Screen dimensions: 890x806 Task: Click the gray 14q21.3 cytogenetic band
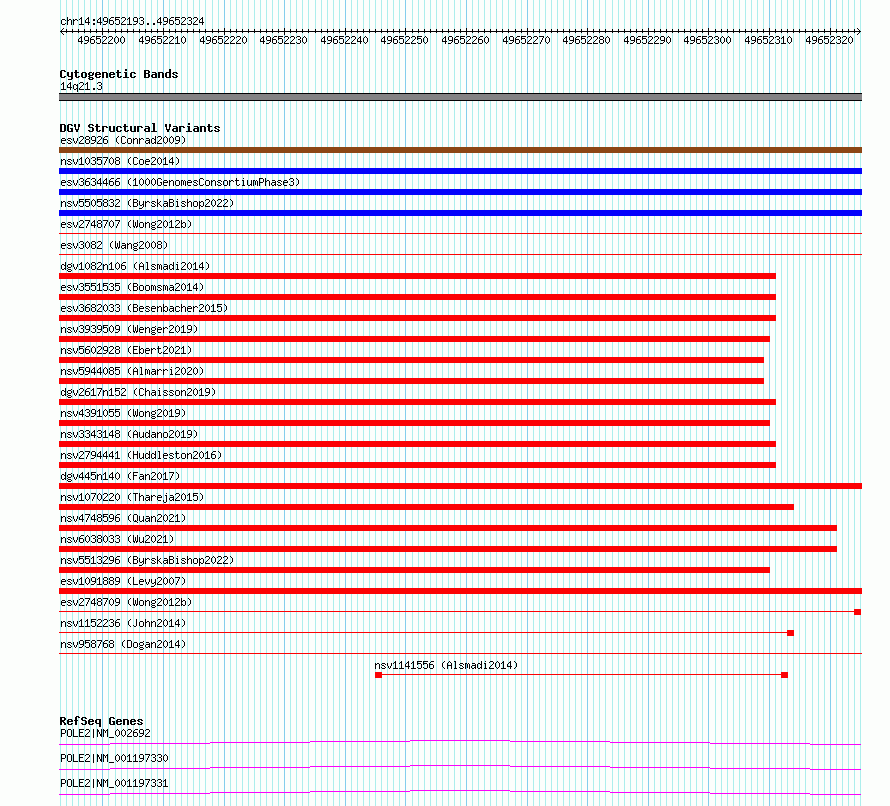point(460,97)
